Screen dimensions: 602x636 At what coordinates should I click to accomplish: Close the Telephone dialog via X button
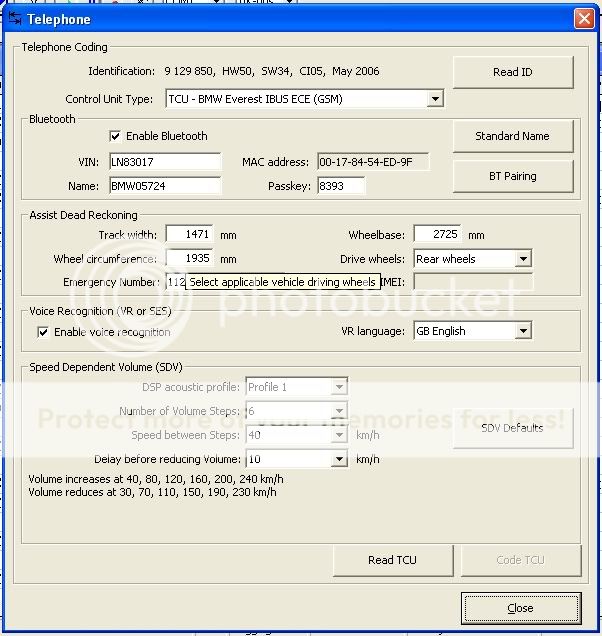(583, 19)
